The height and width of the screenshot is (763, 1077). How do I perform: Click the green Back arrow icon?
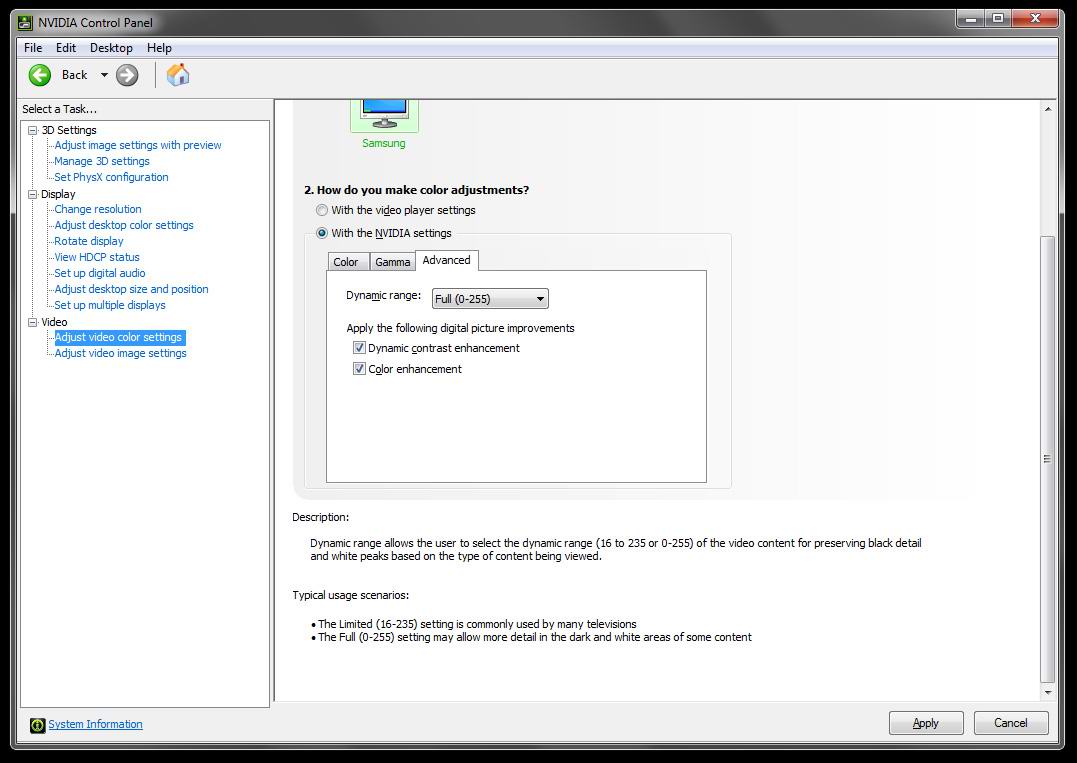click(x=40, y=75)
